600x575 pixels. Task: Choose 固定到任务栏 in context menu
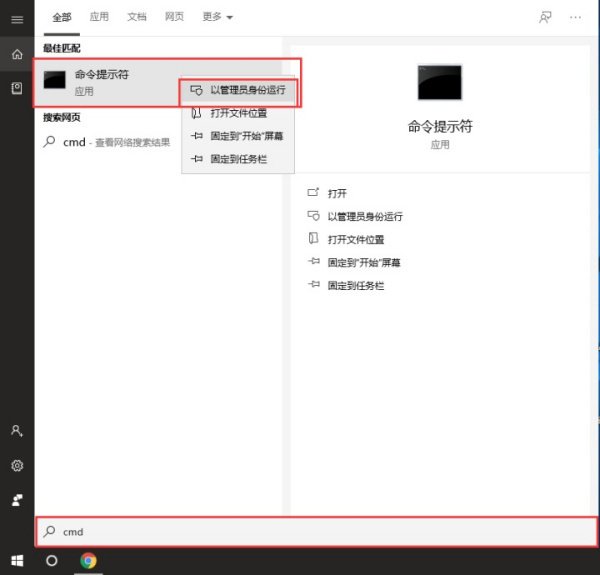tap(238, 159)
